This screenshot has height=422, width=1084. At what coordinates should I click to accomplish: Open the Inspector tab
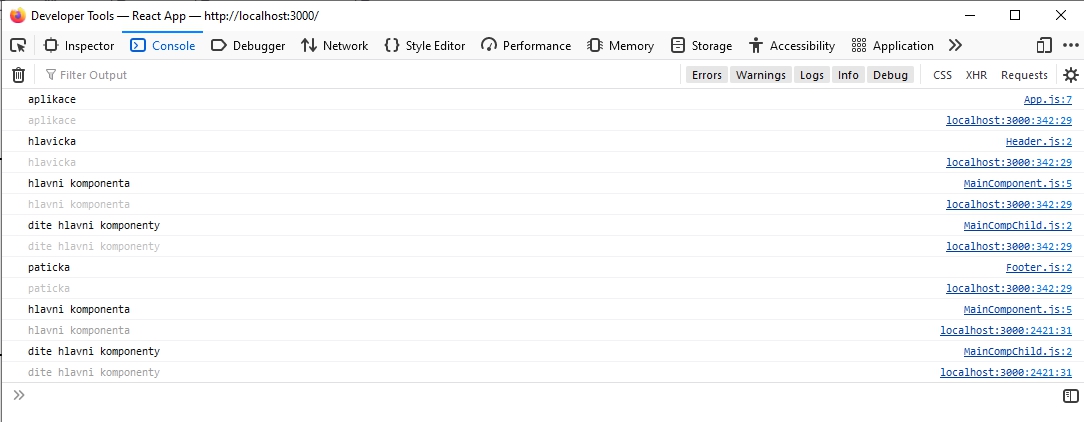pyautogui.click(x=79, y=46)
